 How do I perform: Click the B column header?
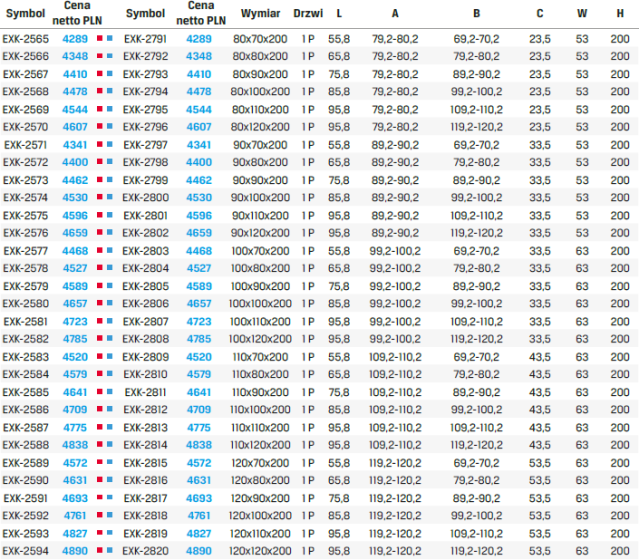tap(476, 13)
